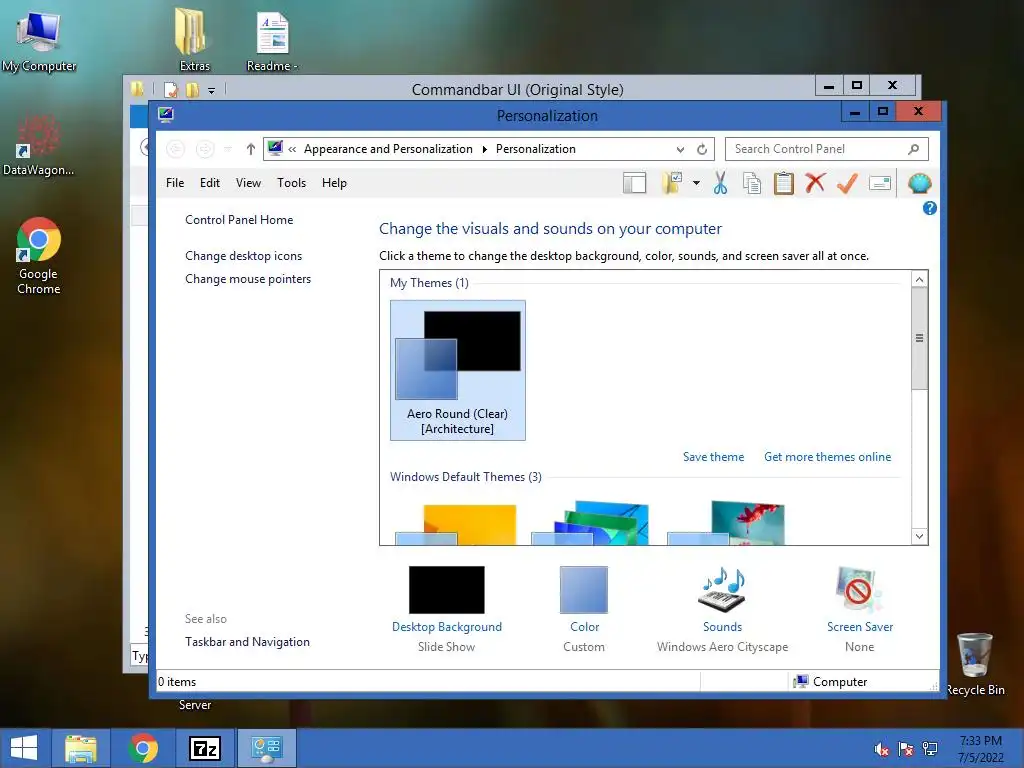
Task: Click the Action Center flag icon
Action: point(906,749)
